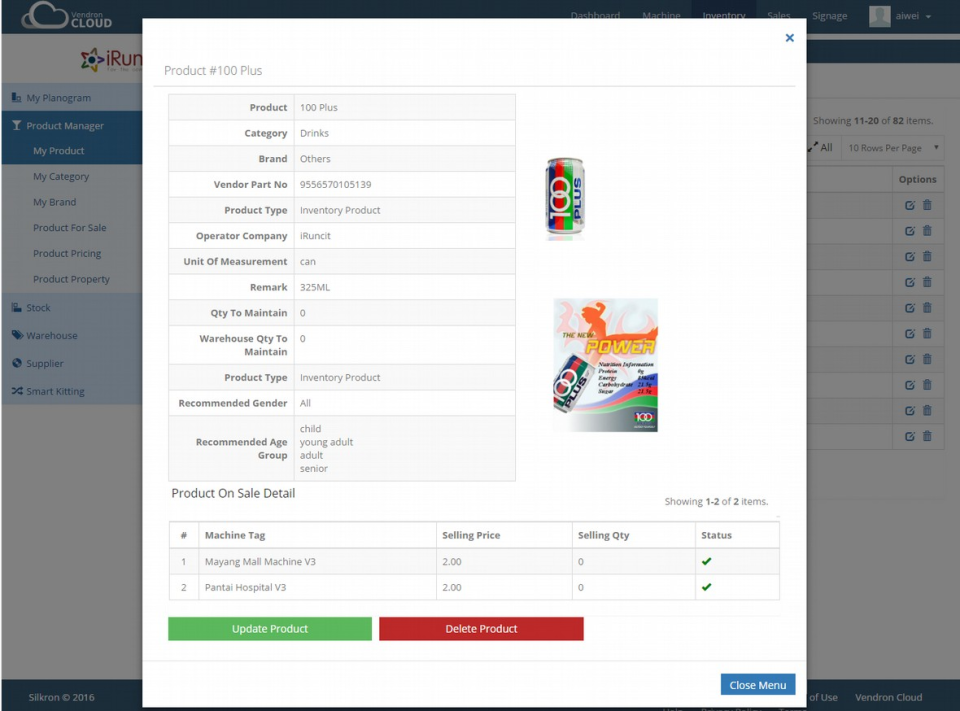Select the My Planogram icon in sidebar
Viewport: 960px width, 711px height.
point(14,97)
